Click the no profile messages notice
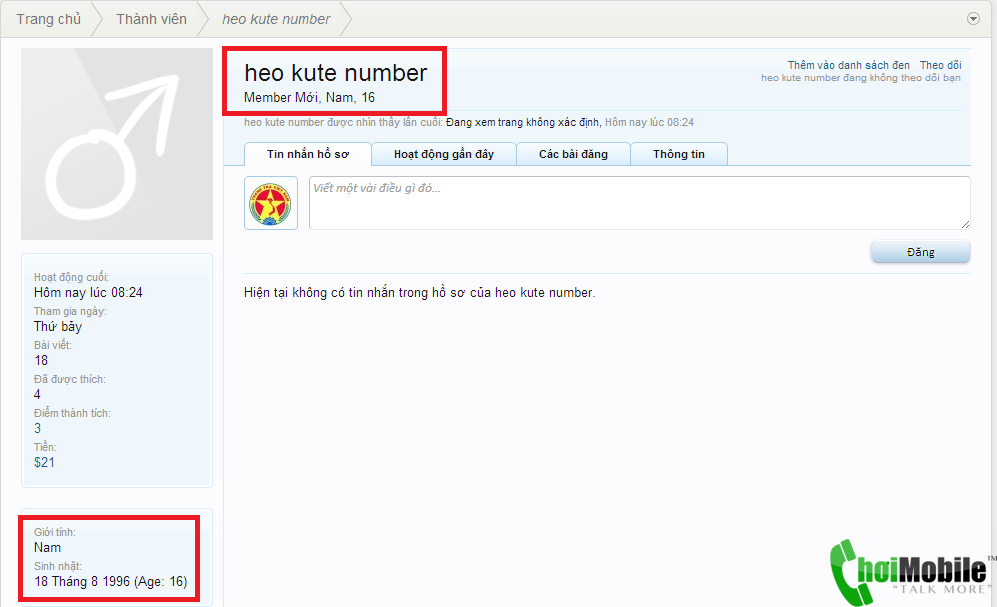The image size is (997, 607). pyautogui.click(x=420, y=292)
